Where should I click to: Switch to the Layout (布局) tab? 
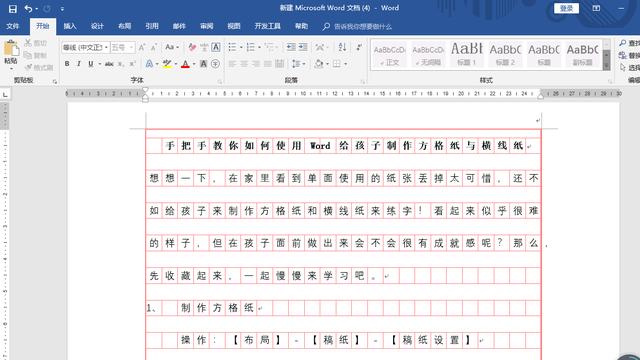pyautogui.click(x=124, y=26)
